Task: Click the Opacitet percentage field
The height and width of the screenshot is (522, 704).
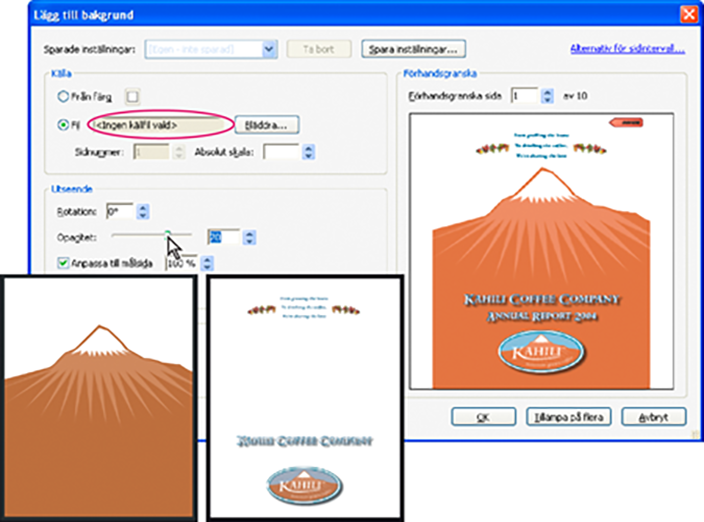Action: click(x=224, y=237)
